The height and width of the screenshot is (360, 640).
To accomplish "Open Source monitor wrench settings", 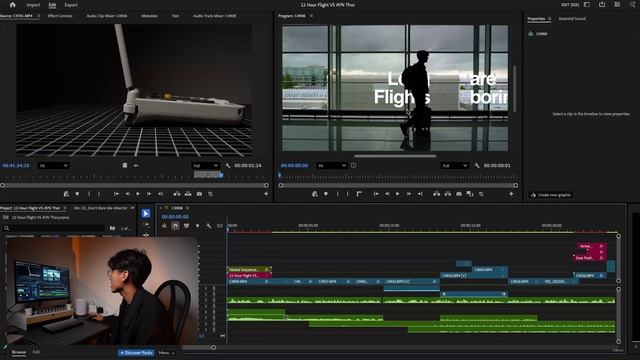I will point(228,165).
